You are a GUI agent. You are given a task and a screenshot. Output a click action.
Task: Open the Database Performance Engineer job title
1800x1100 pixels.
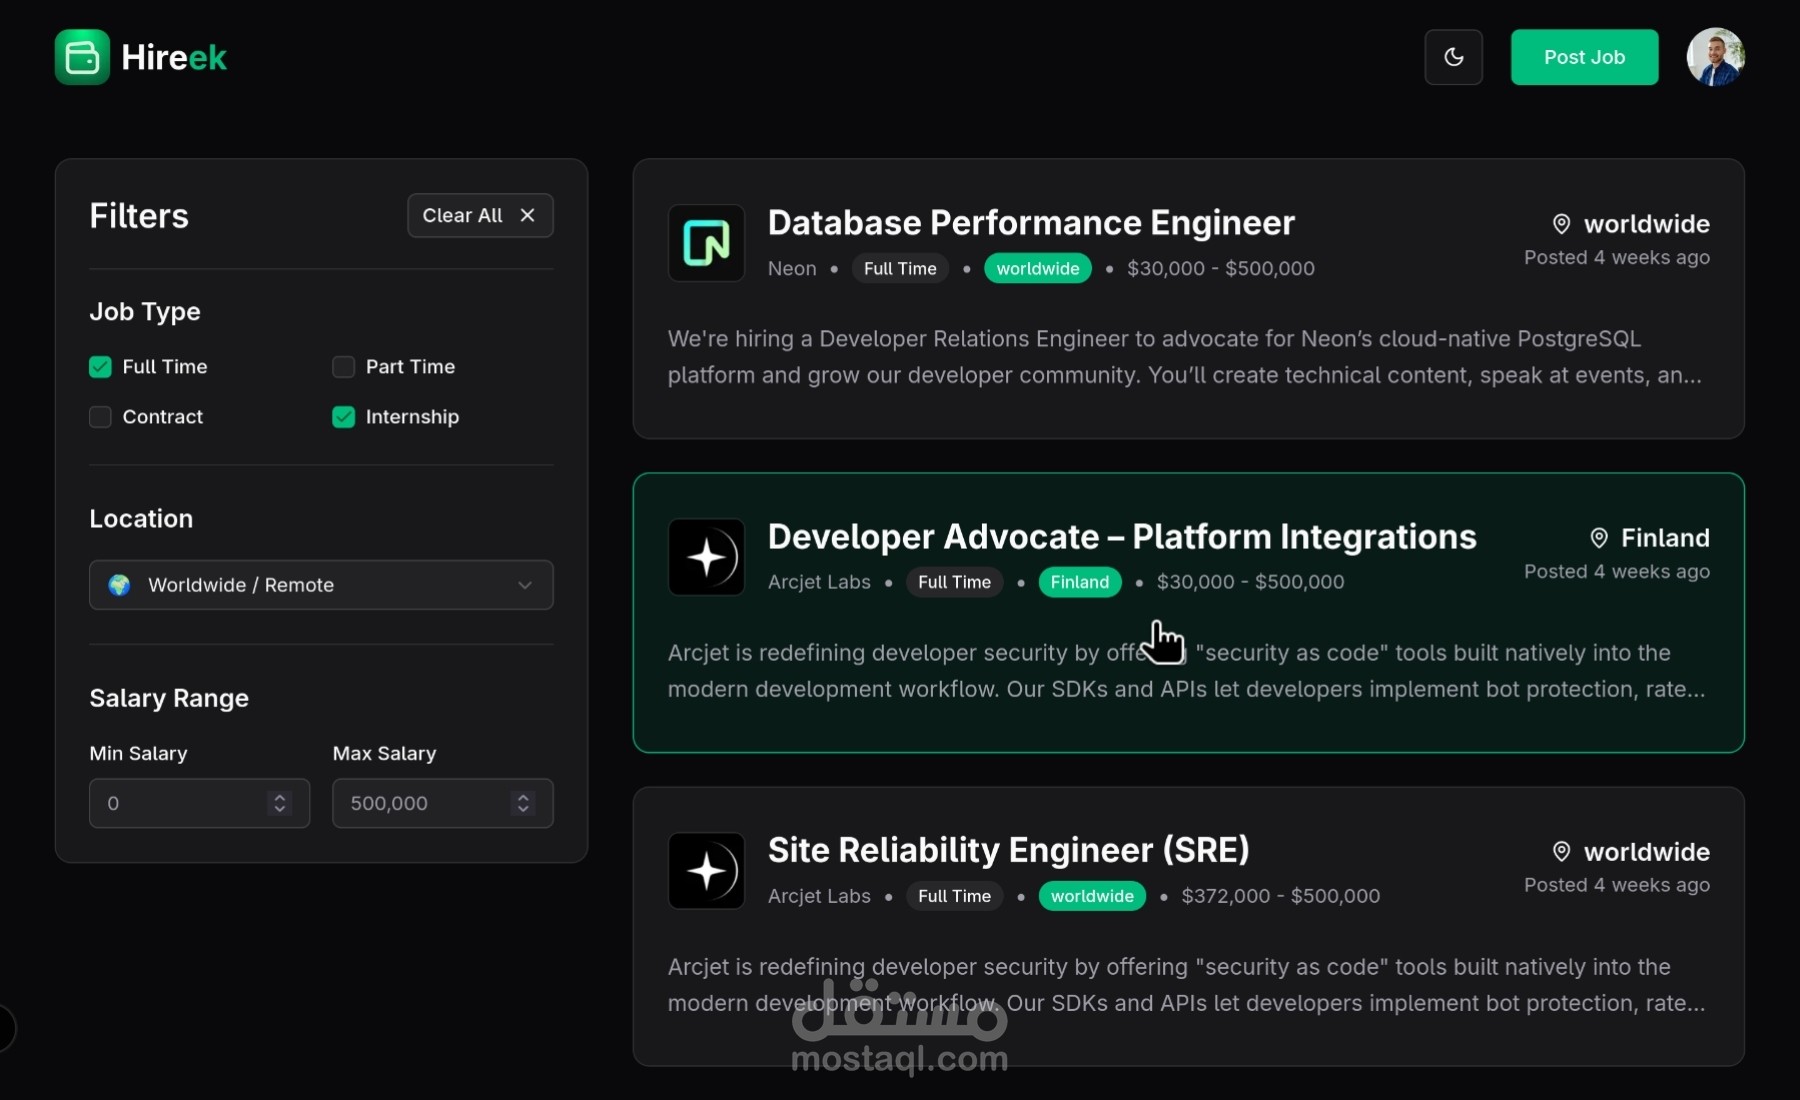tap(1031, 223)
